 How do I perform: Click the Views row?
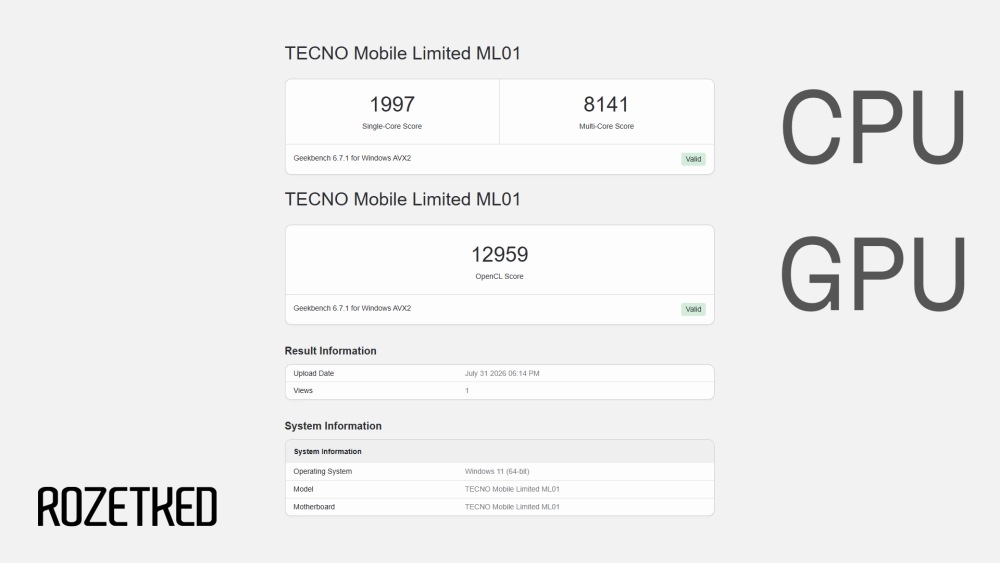pyautogui.click(x=499, y=391)
